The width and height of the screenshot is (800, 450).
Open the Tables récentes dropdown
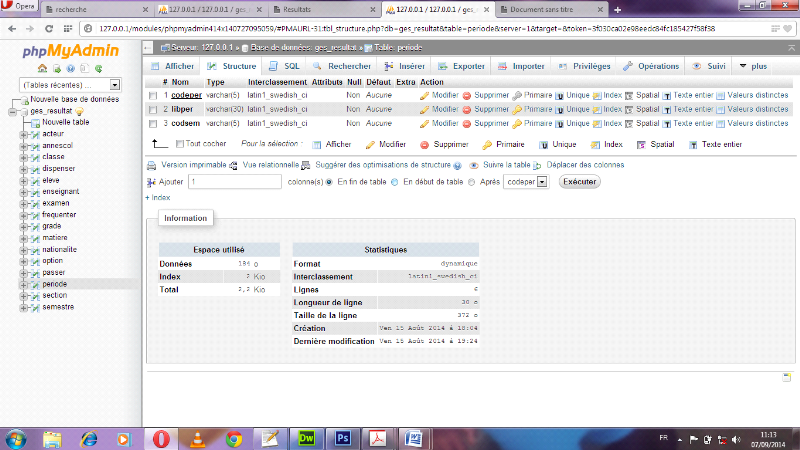tap(70, 85)
